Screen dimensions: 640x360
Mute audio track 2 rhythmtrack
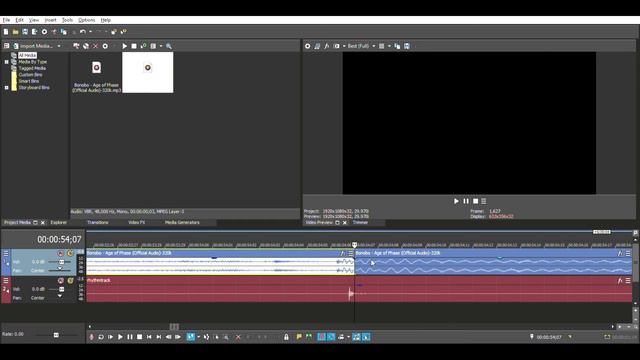tap(61, 281)
